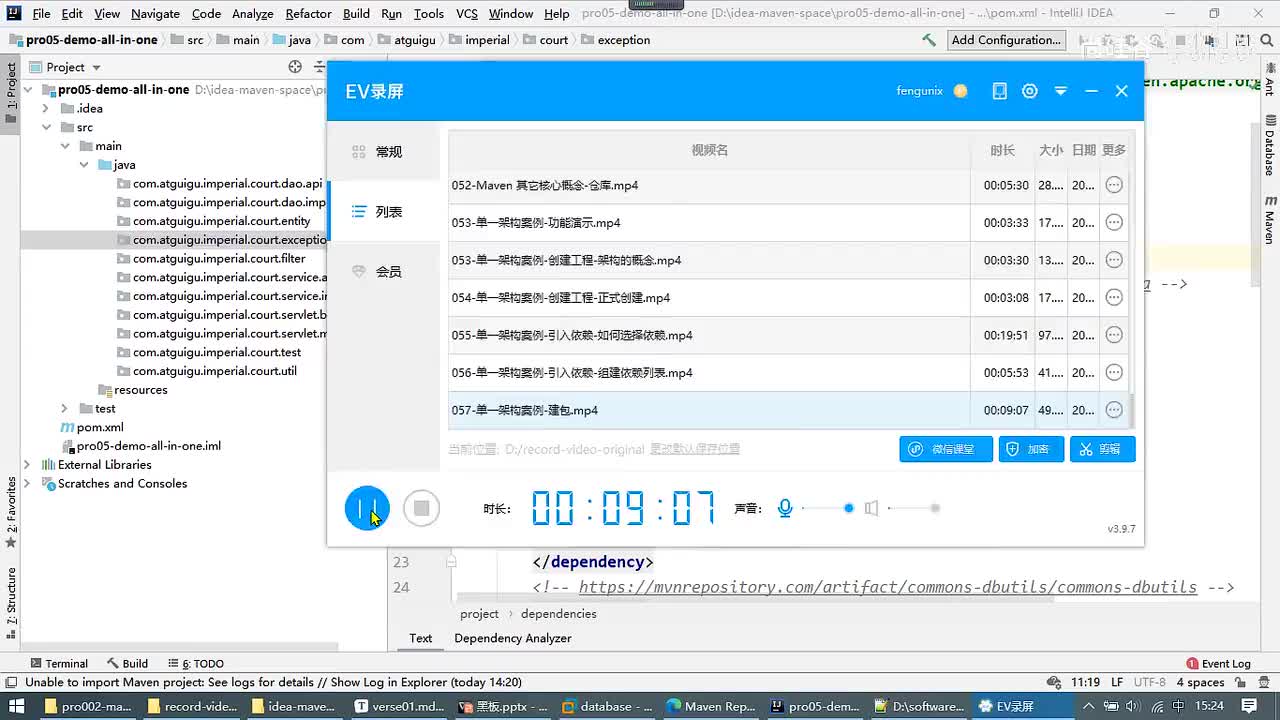Stop recording in EV recorder
The height and width of the screenshot is (720, 1280).
421,508
